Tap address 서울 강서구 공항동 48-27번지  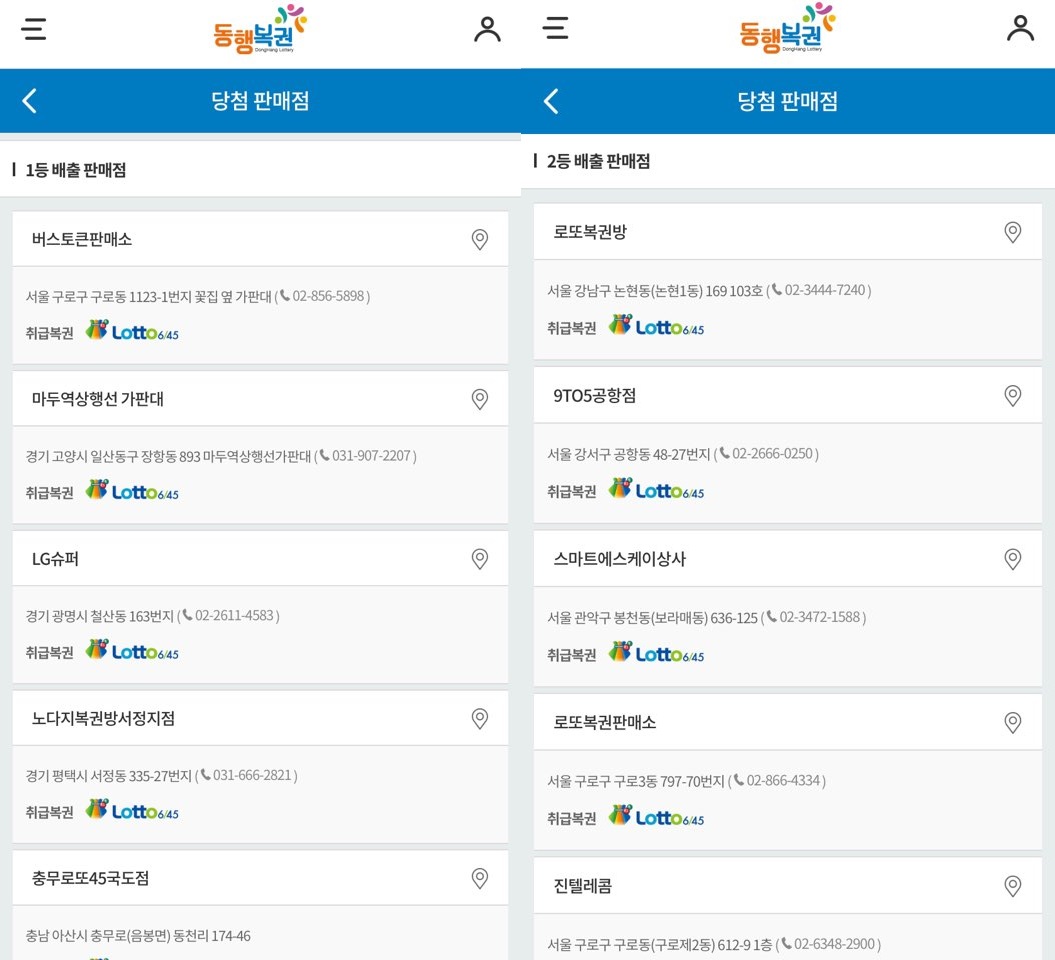pos(628,454)
